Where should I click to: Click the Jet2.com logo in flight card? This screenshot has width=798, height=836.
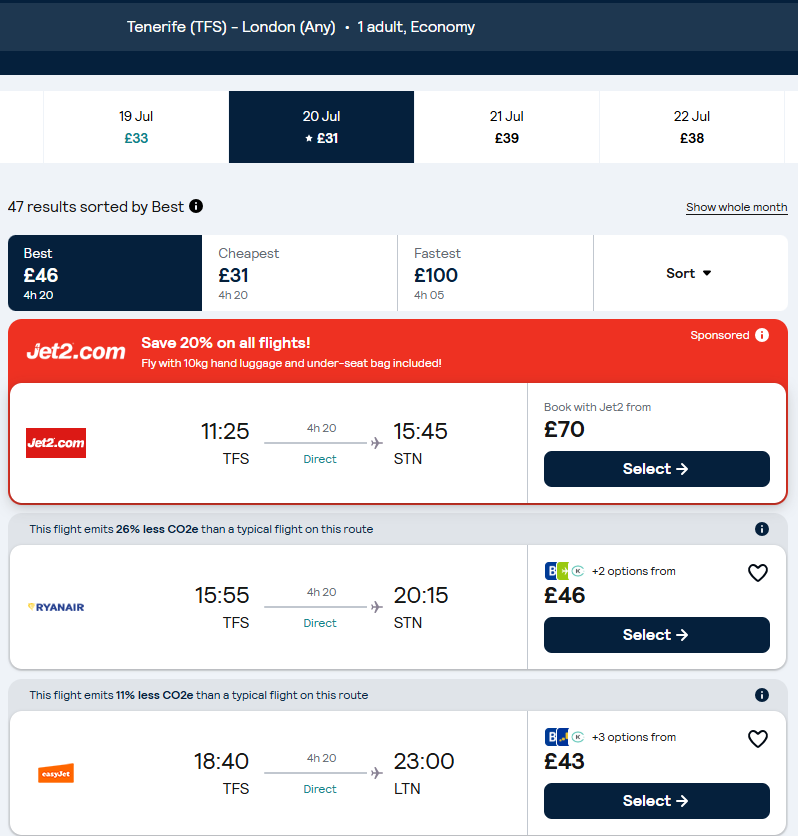pos(56,443)
